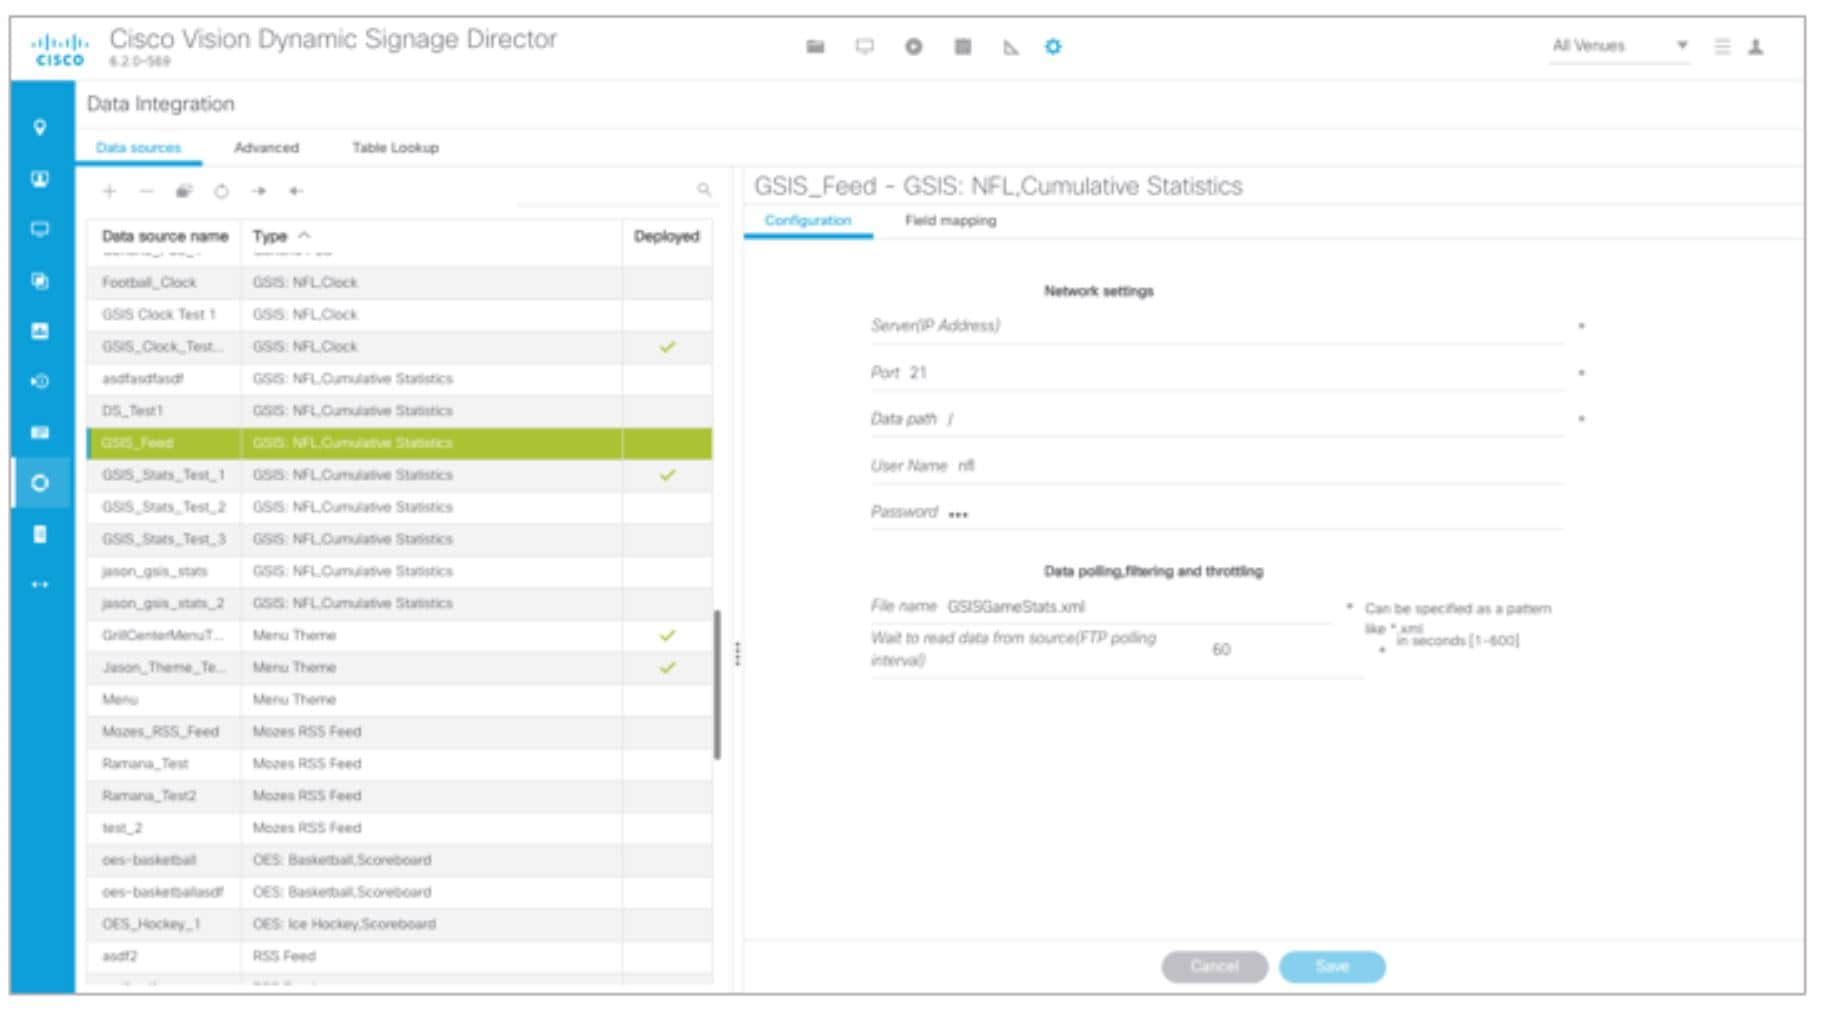Click the user profile icon at top right

pyautogui.click(x=1755, y=47)
